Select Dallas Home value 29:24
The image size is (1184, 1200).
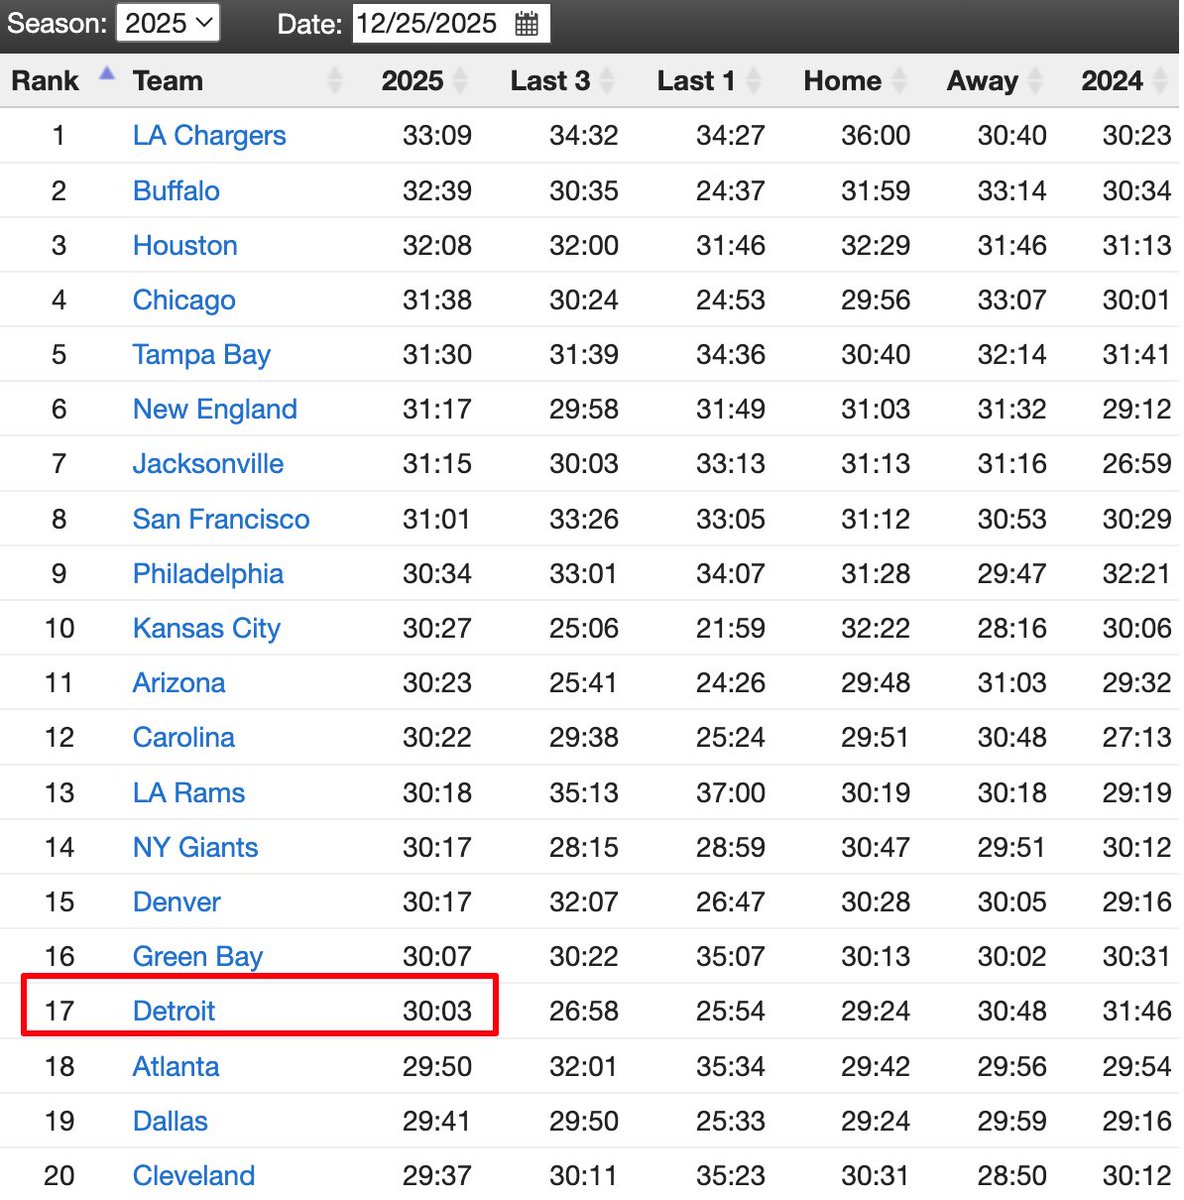tap(876, 1121)
